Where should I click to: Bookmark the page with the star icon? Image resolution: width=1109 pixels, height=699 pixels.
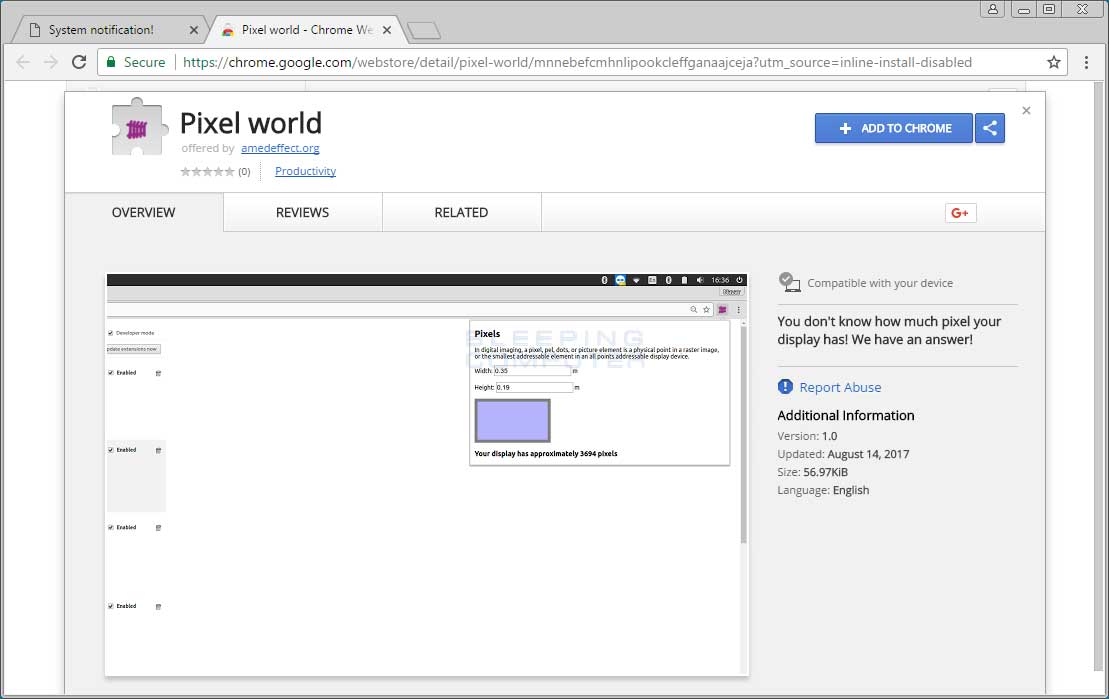[x=1053, y=62]
